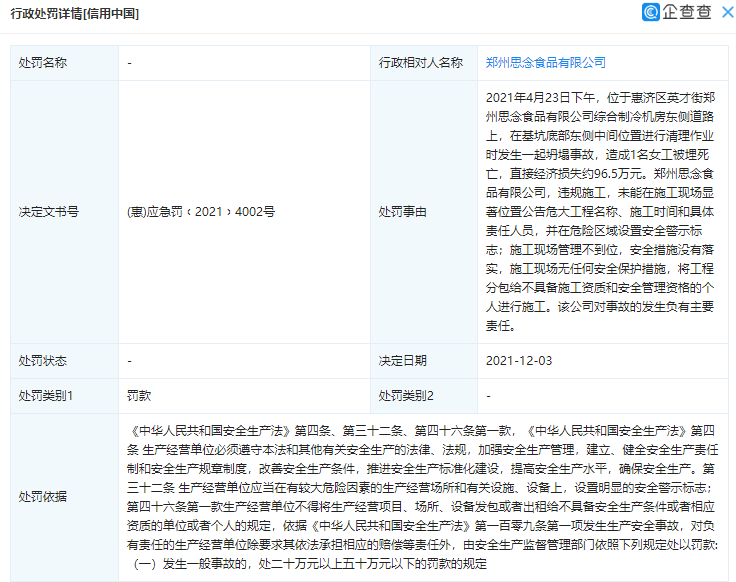Screen dimensions: 736x582
Task: Click the 处罚类别2 label cell
Action: (424, 396)
